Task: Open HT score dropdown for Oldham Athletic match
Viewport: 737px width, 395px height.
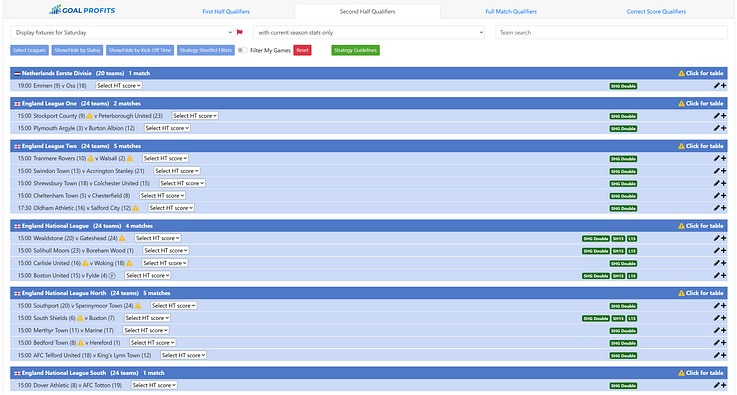Action: [x=171, y=208]
